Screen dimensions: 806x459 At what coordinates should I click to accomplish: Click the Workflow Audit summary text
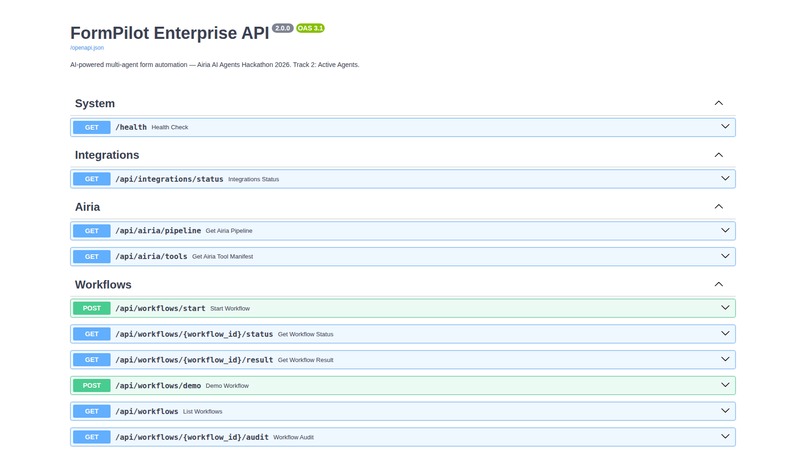(294, 437)
